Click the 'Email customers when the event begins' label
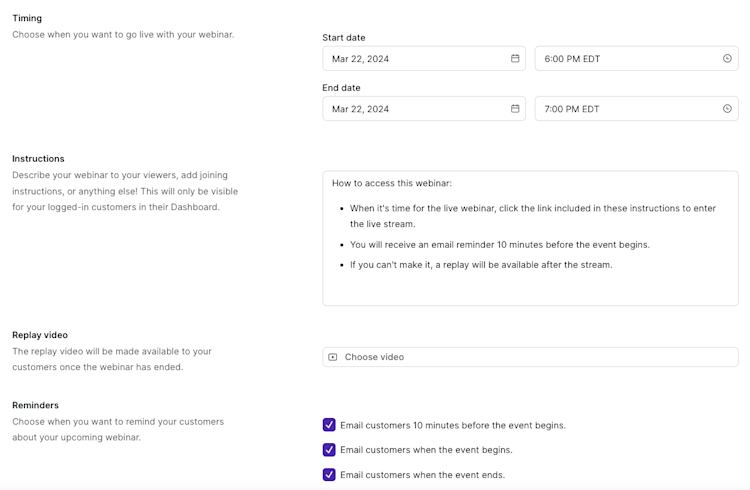The width and height of the screenshot is (750, 490). 426,450
